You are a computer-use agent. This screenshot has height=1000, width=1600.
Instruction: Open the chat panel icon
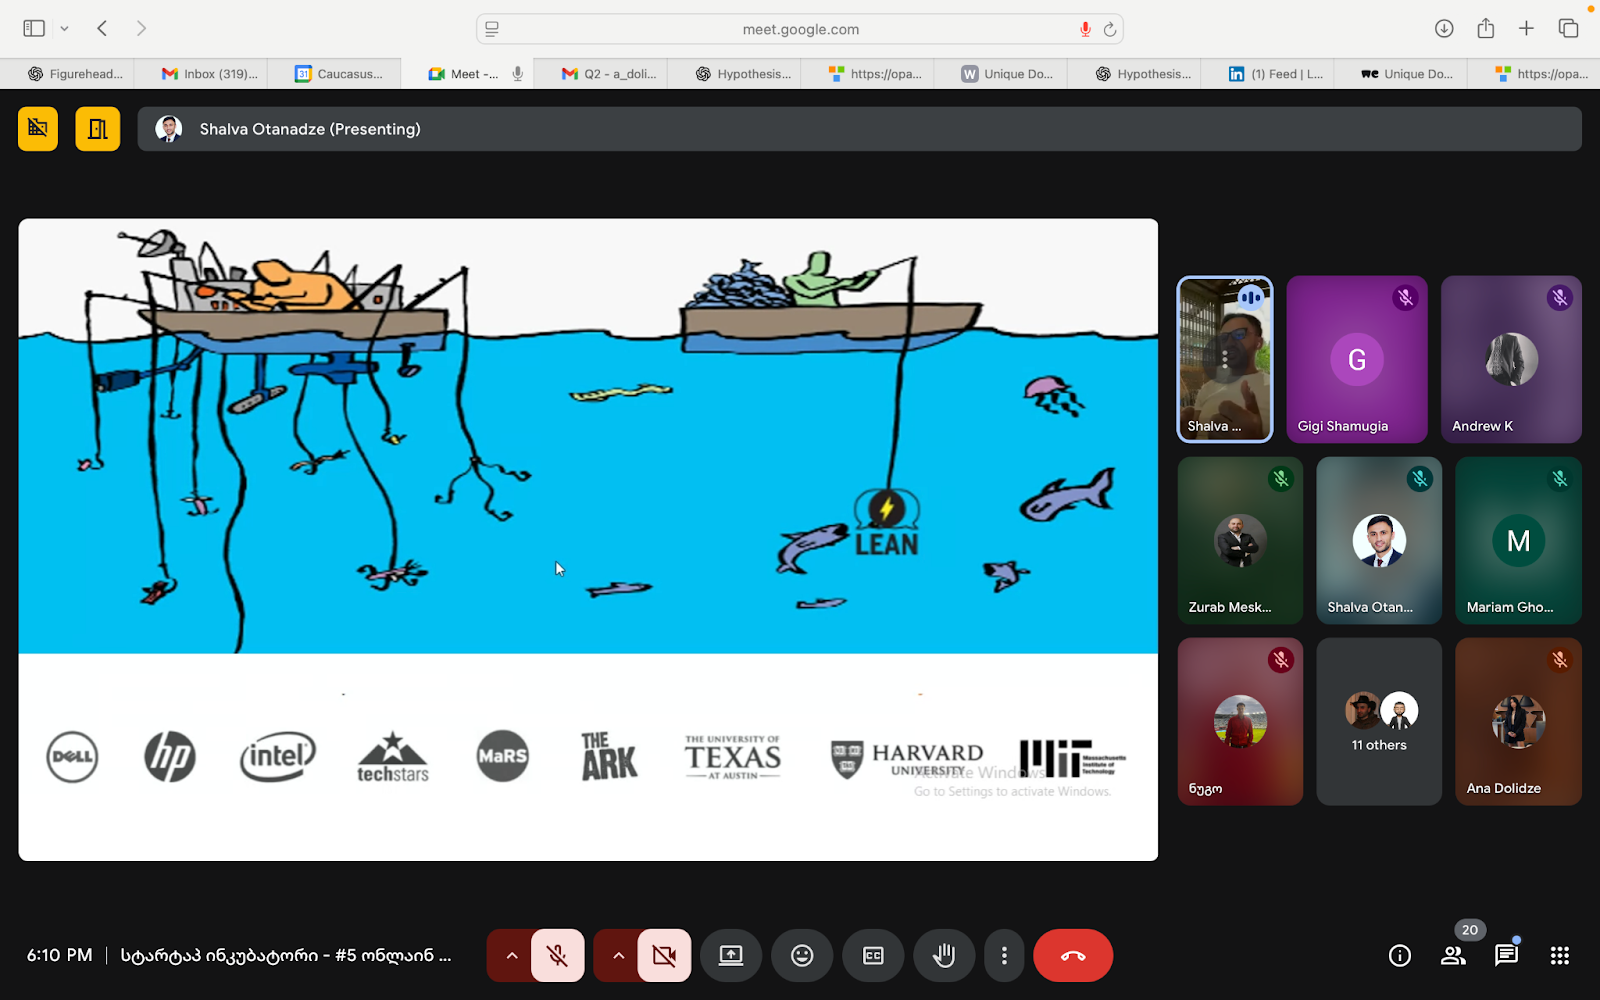[1506, 956]
